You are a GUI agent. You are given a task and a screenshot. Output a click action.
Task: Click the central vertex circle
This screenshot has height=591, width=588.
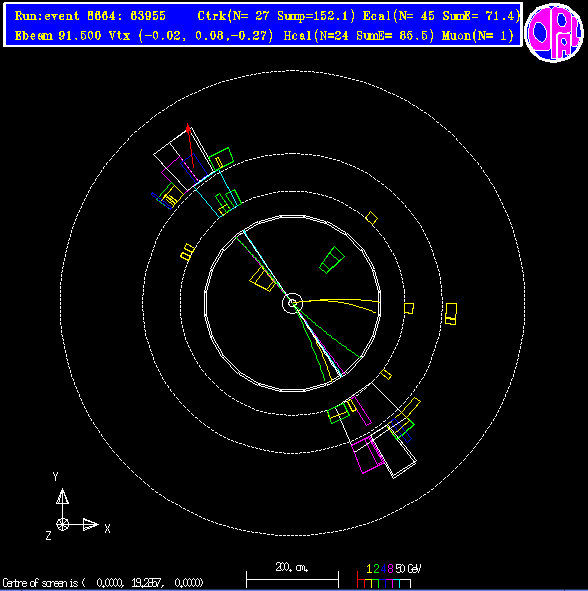pyautogui.click(x=292, y=303)
